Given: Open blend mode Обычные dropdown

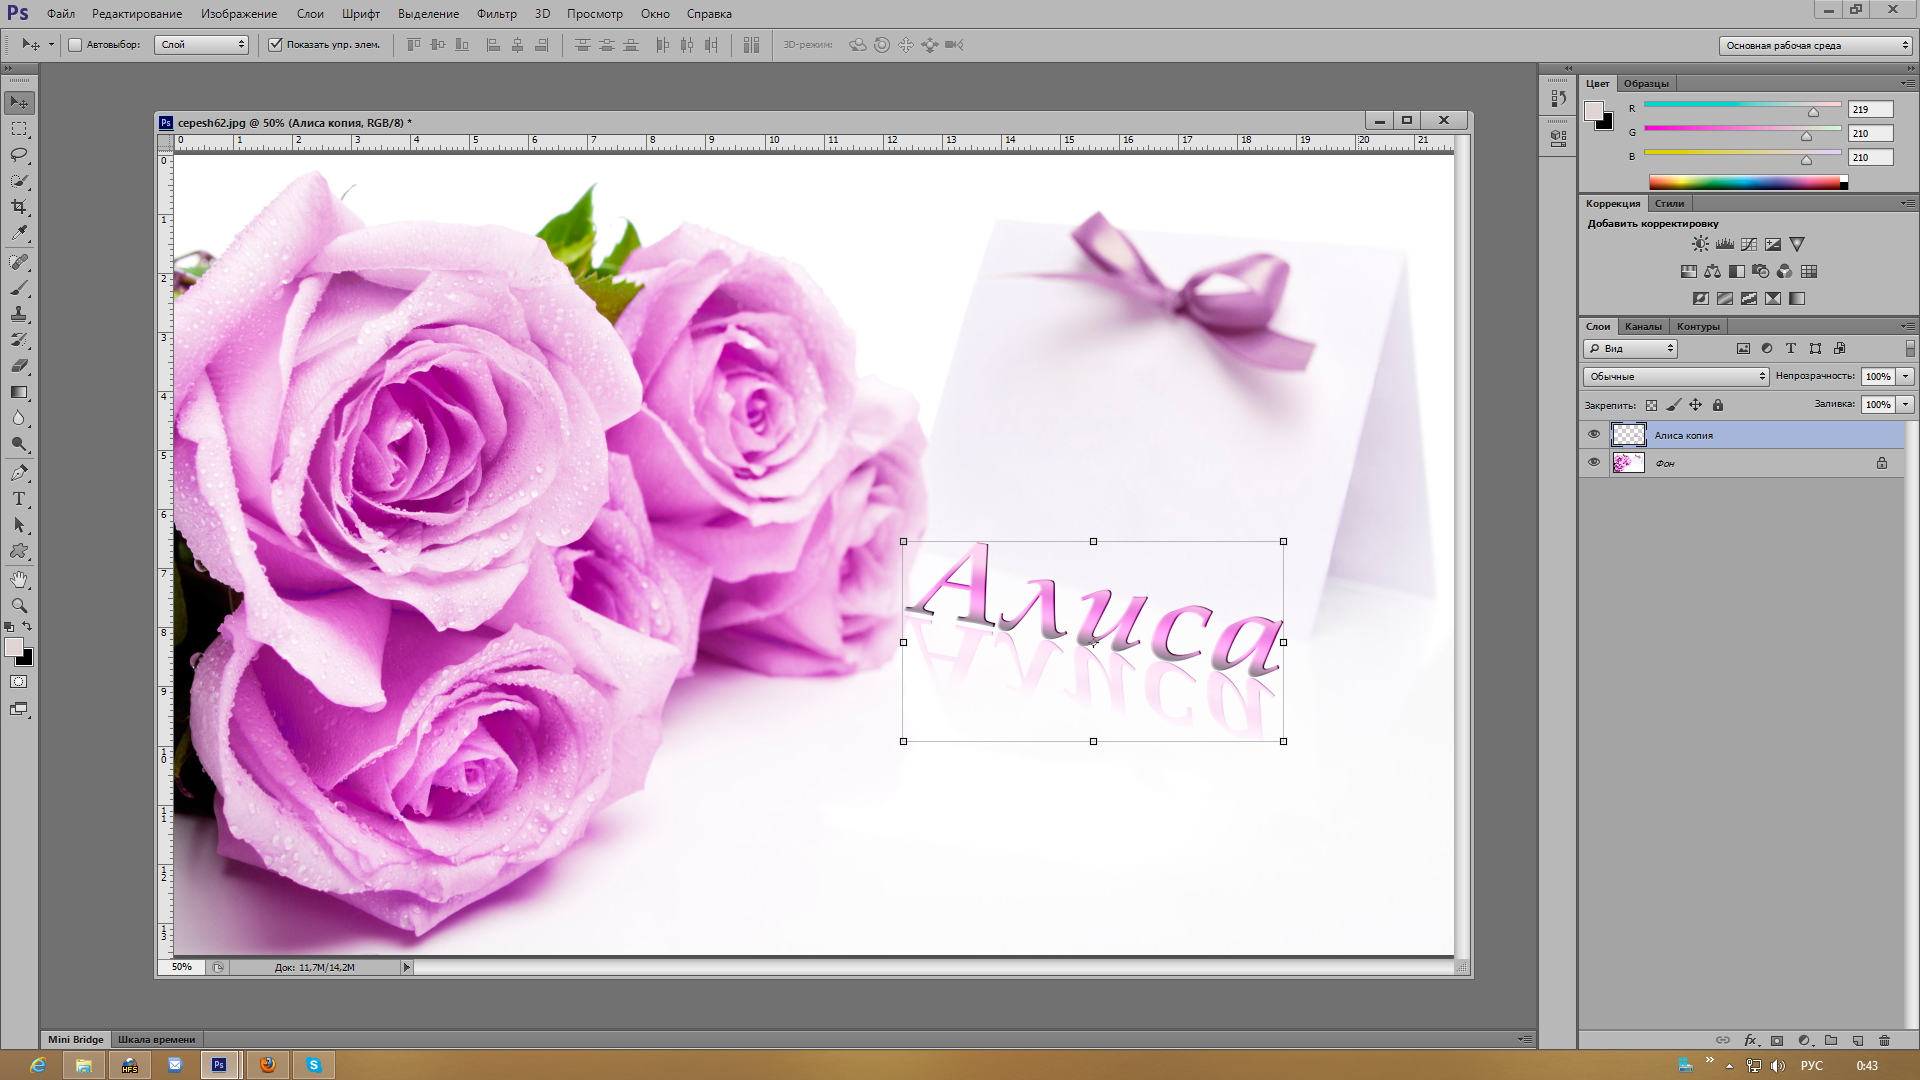Looking at the screenshot, I should (x=1676, y=376).
